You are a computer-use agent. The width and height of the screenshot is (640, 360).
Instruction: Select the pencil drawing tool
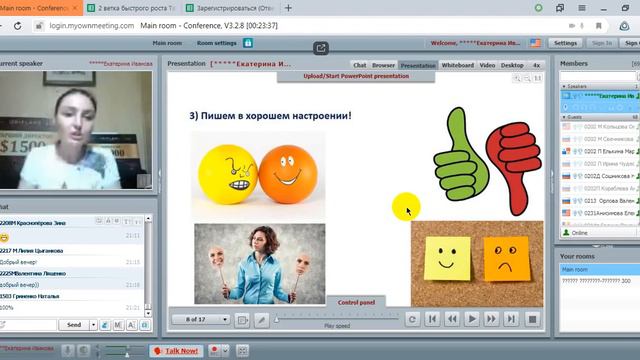pyautogui.click(x=262, y=320)
